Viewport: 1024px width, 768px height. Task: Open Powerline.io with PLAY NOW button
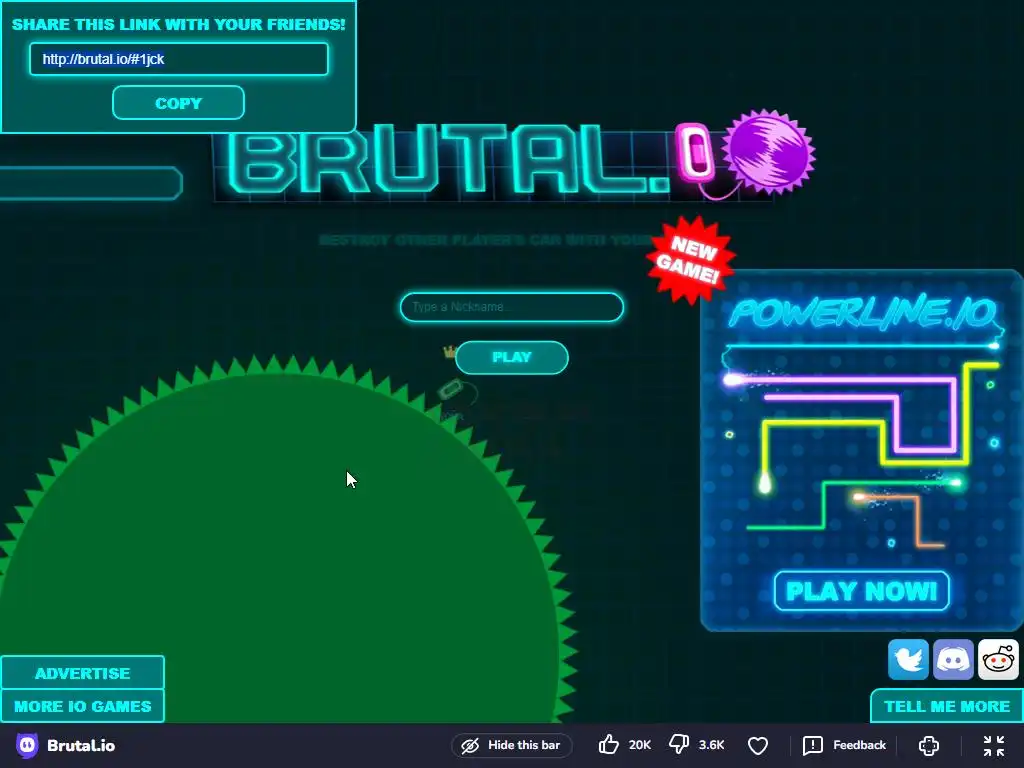861,591
